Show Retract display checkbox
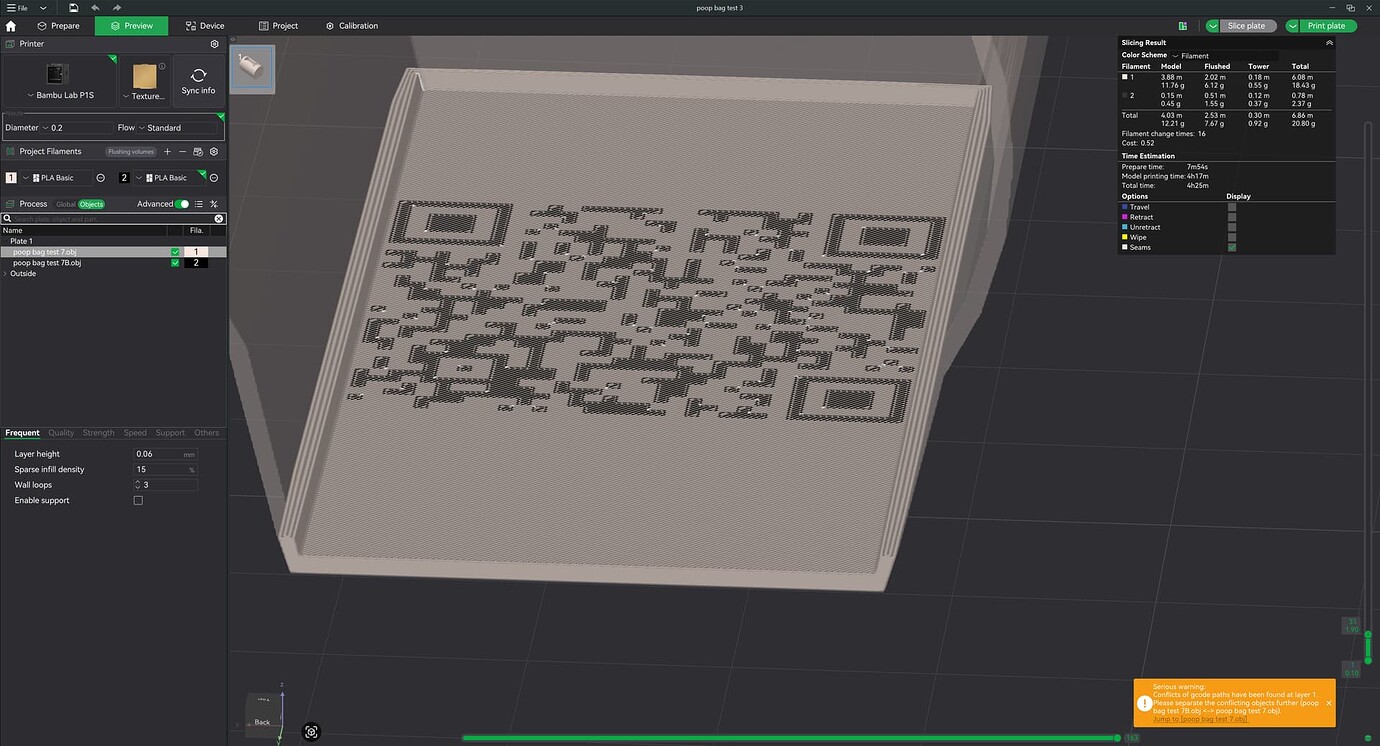Image resolution: width=1380 pixels, height=746 pixels. 1232,217
